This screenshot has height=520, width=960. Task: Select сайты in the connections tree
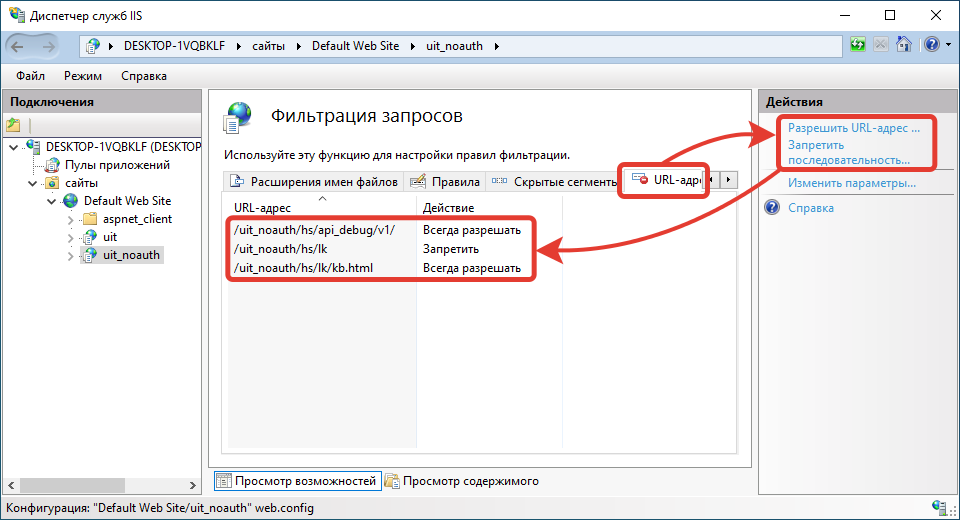point(81,183)
